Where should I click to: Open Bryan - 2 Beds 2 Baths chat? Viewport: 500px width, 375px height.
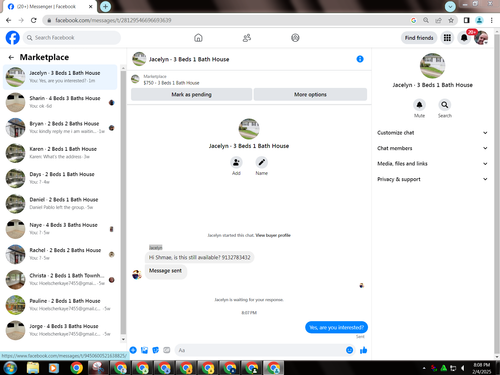60,127
